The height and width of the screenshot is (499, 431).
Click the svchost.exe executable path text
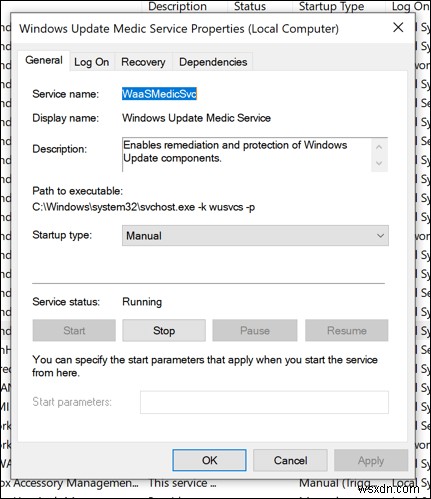point(143,207)
